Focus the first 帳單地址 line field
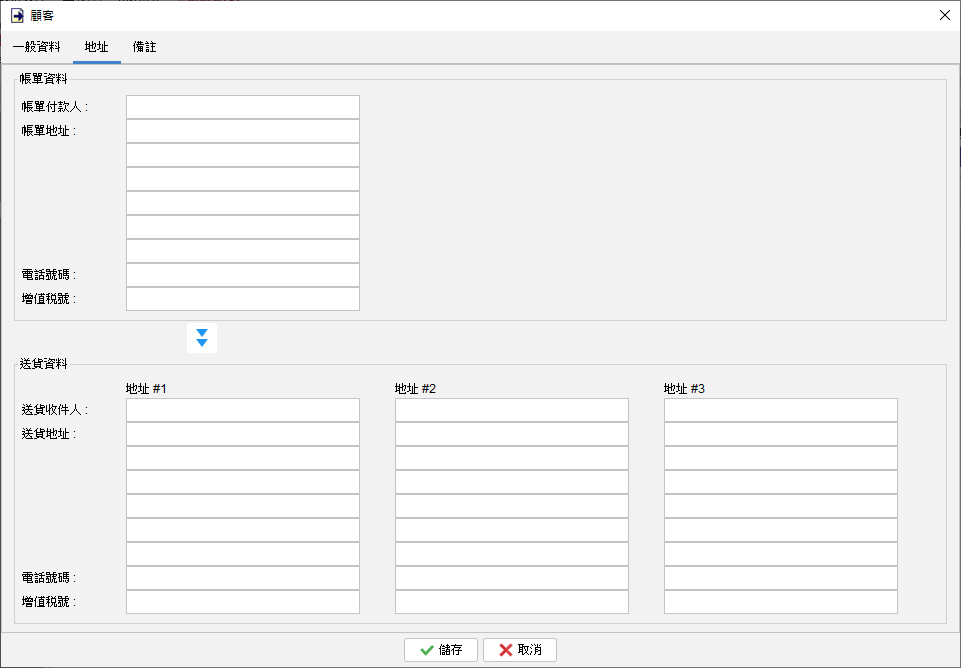961x668 pixels. (x=243, y=131)
